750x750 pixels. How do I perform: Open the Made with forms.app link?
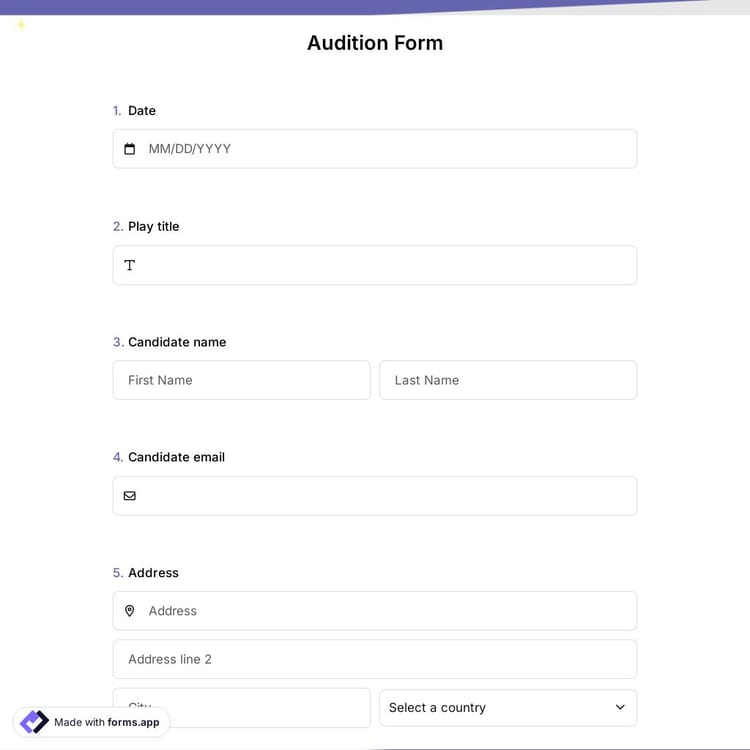tap(106, 722)
